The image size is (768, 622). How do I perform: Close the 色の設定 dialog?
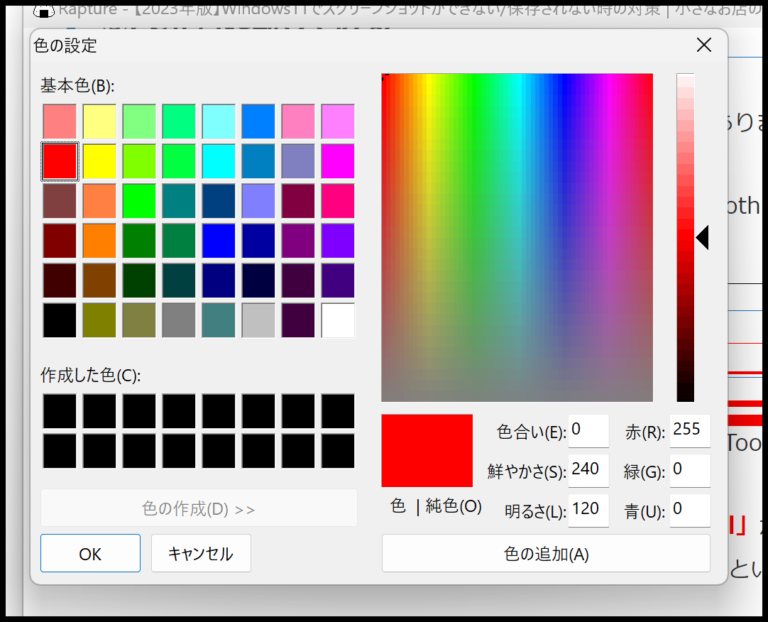click(704, 45)
